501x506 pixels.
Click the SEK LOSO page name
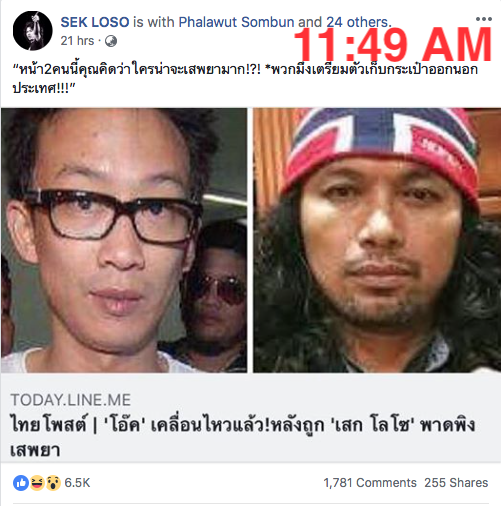click(95, 22)
